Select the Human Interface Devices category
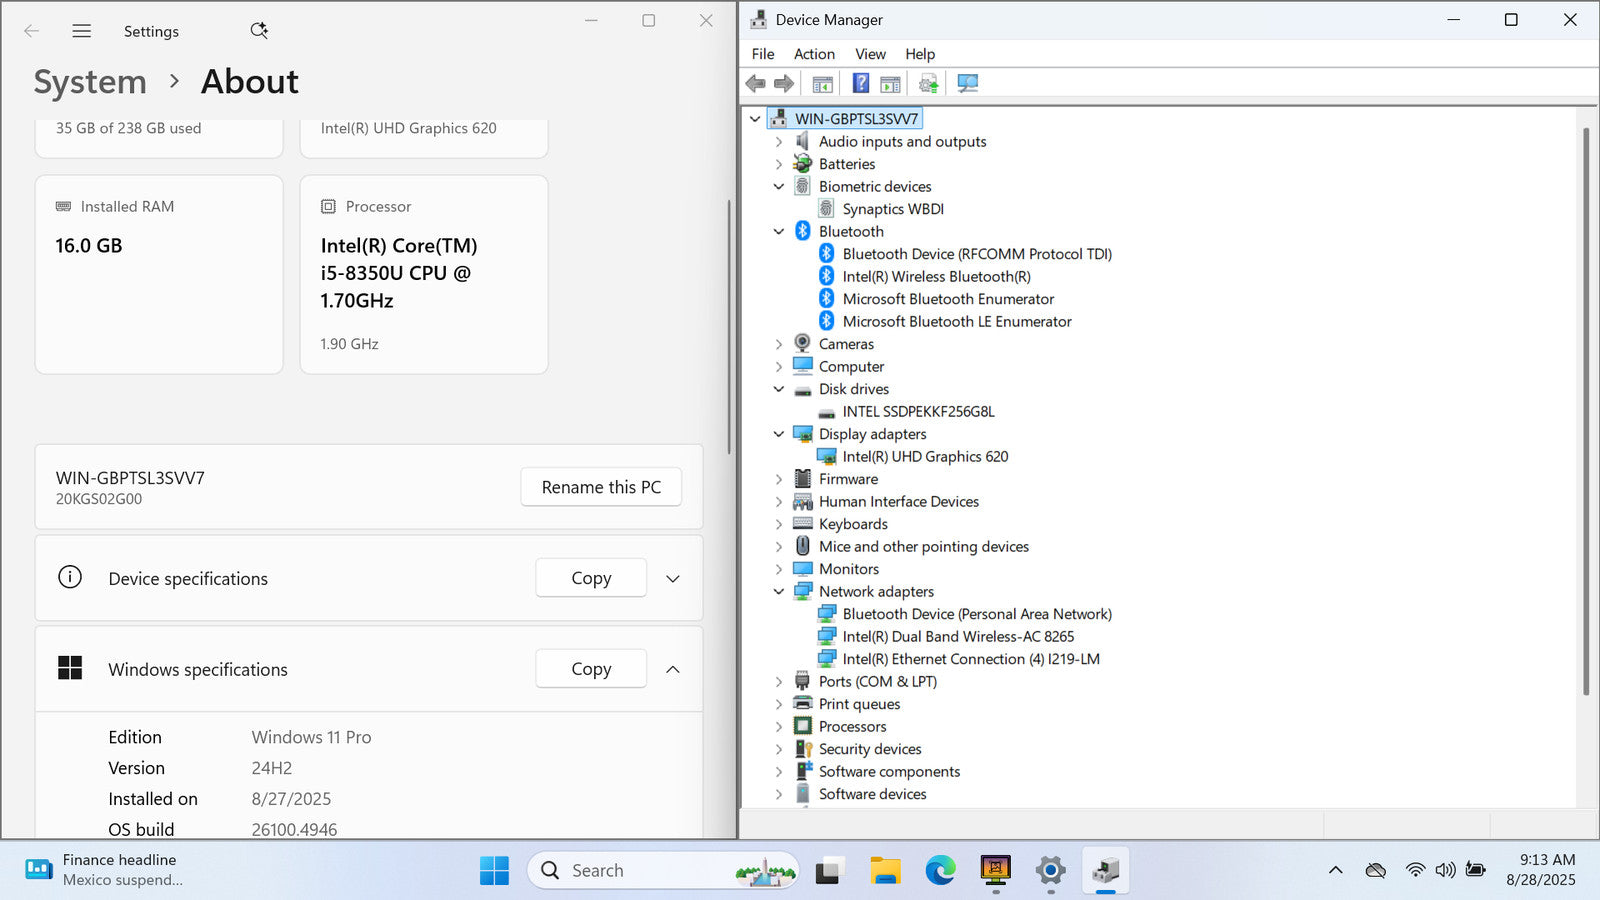 [898, 502]
